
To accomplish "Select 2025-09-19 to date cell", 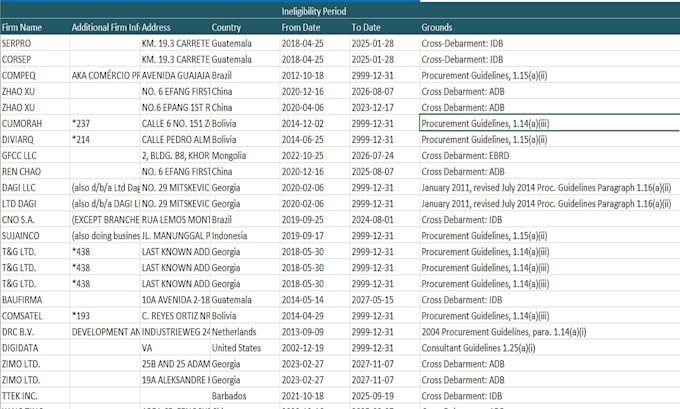I will point(385,396).
